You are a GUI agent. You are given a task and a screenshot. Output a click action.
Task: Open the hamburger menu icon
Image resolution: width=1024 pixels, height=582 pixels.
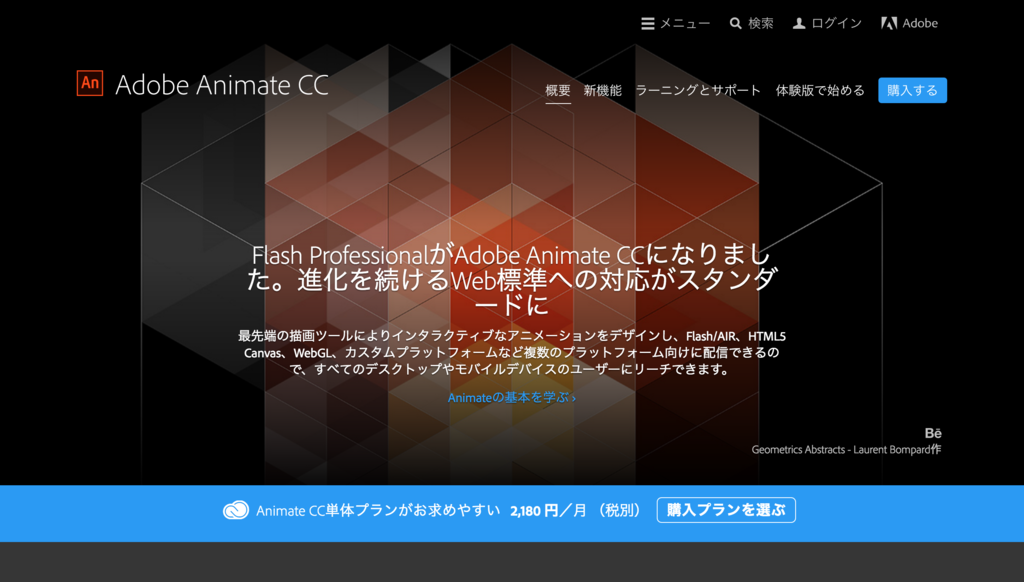pyautogui.click(x=647, y=24)
